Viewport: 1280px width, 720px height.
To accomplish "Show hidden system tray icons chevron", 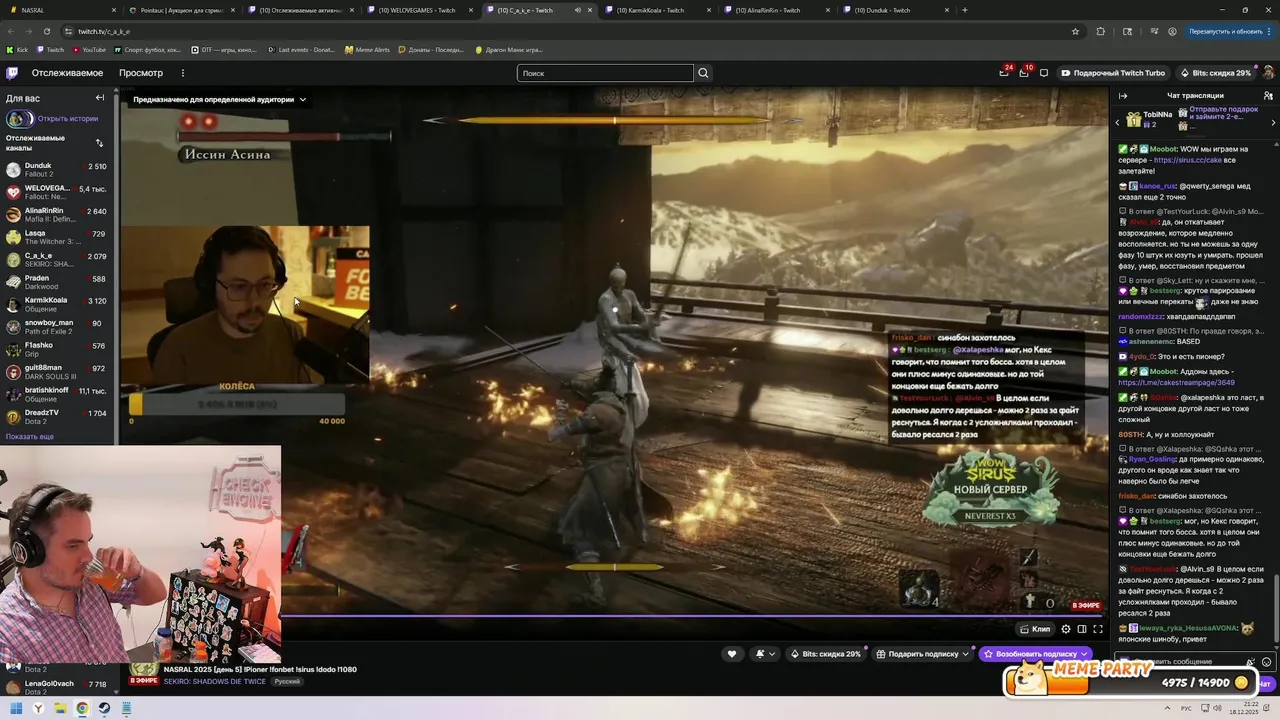I will pyautogui.click(x=1166, y=708).
